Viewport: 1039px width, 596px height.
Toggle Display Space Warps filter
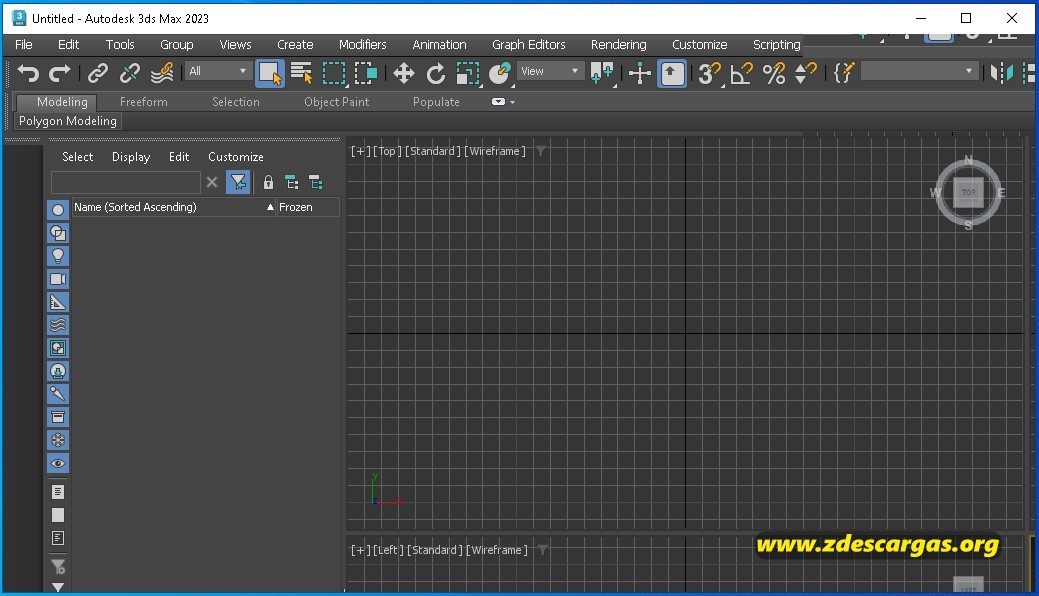[58, 325]
